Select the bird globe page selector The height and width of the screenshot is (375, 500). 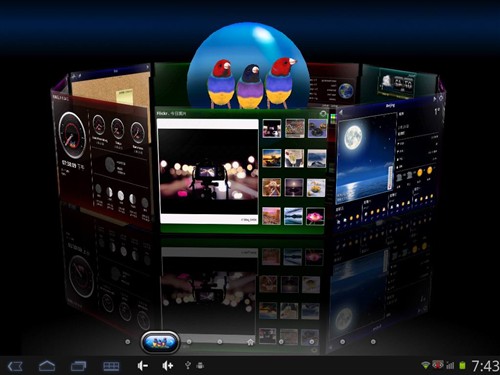160,342
